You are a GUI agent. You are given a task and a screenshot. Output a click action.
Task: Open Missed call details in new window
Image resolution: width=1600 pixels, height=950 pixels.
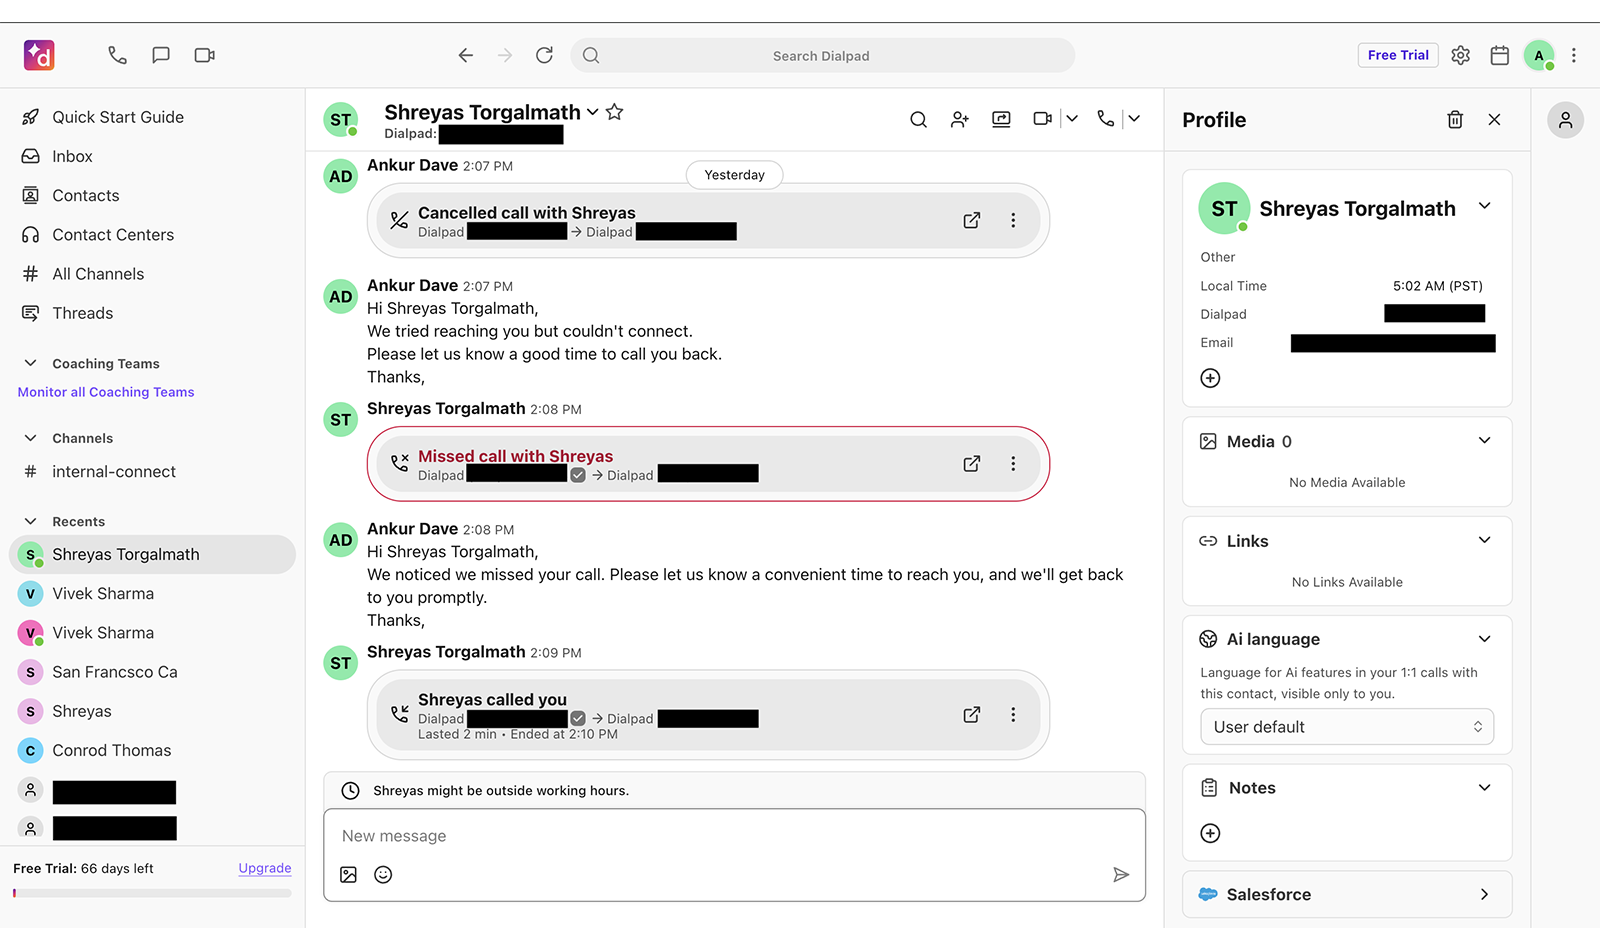coord(972,464)
